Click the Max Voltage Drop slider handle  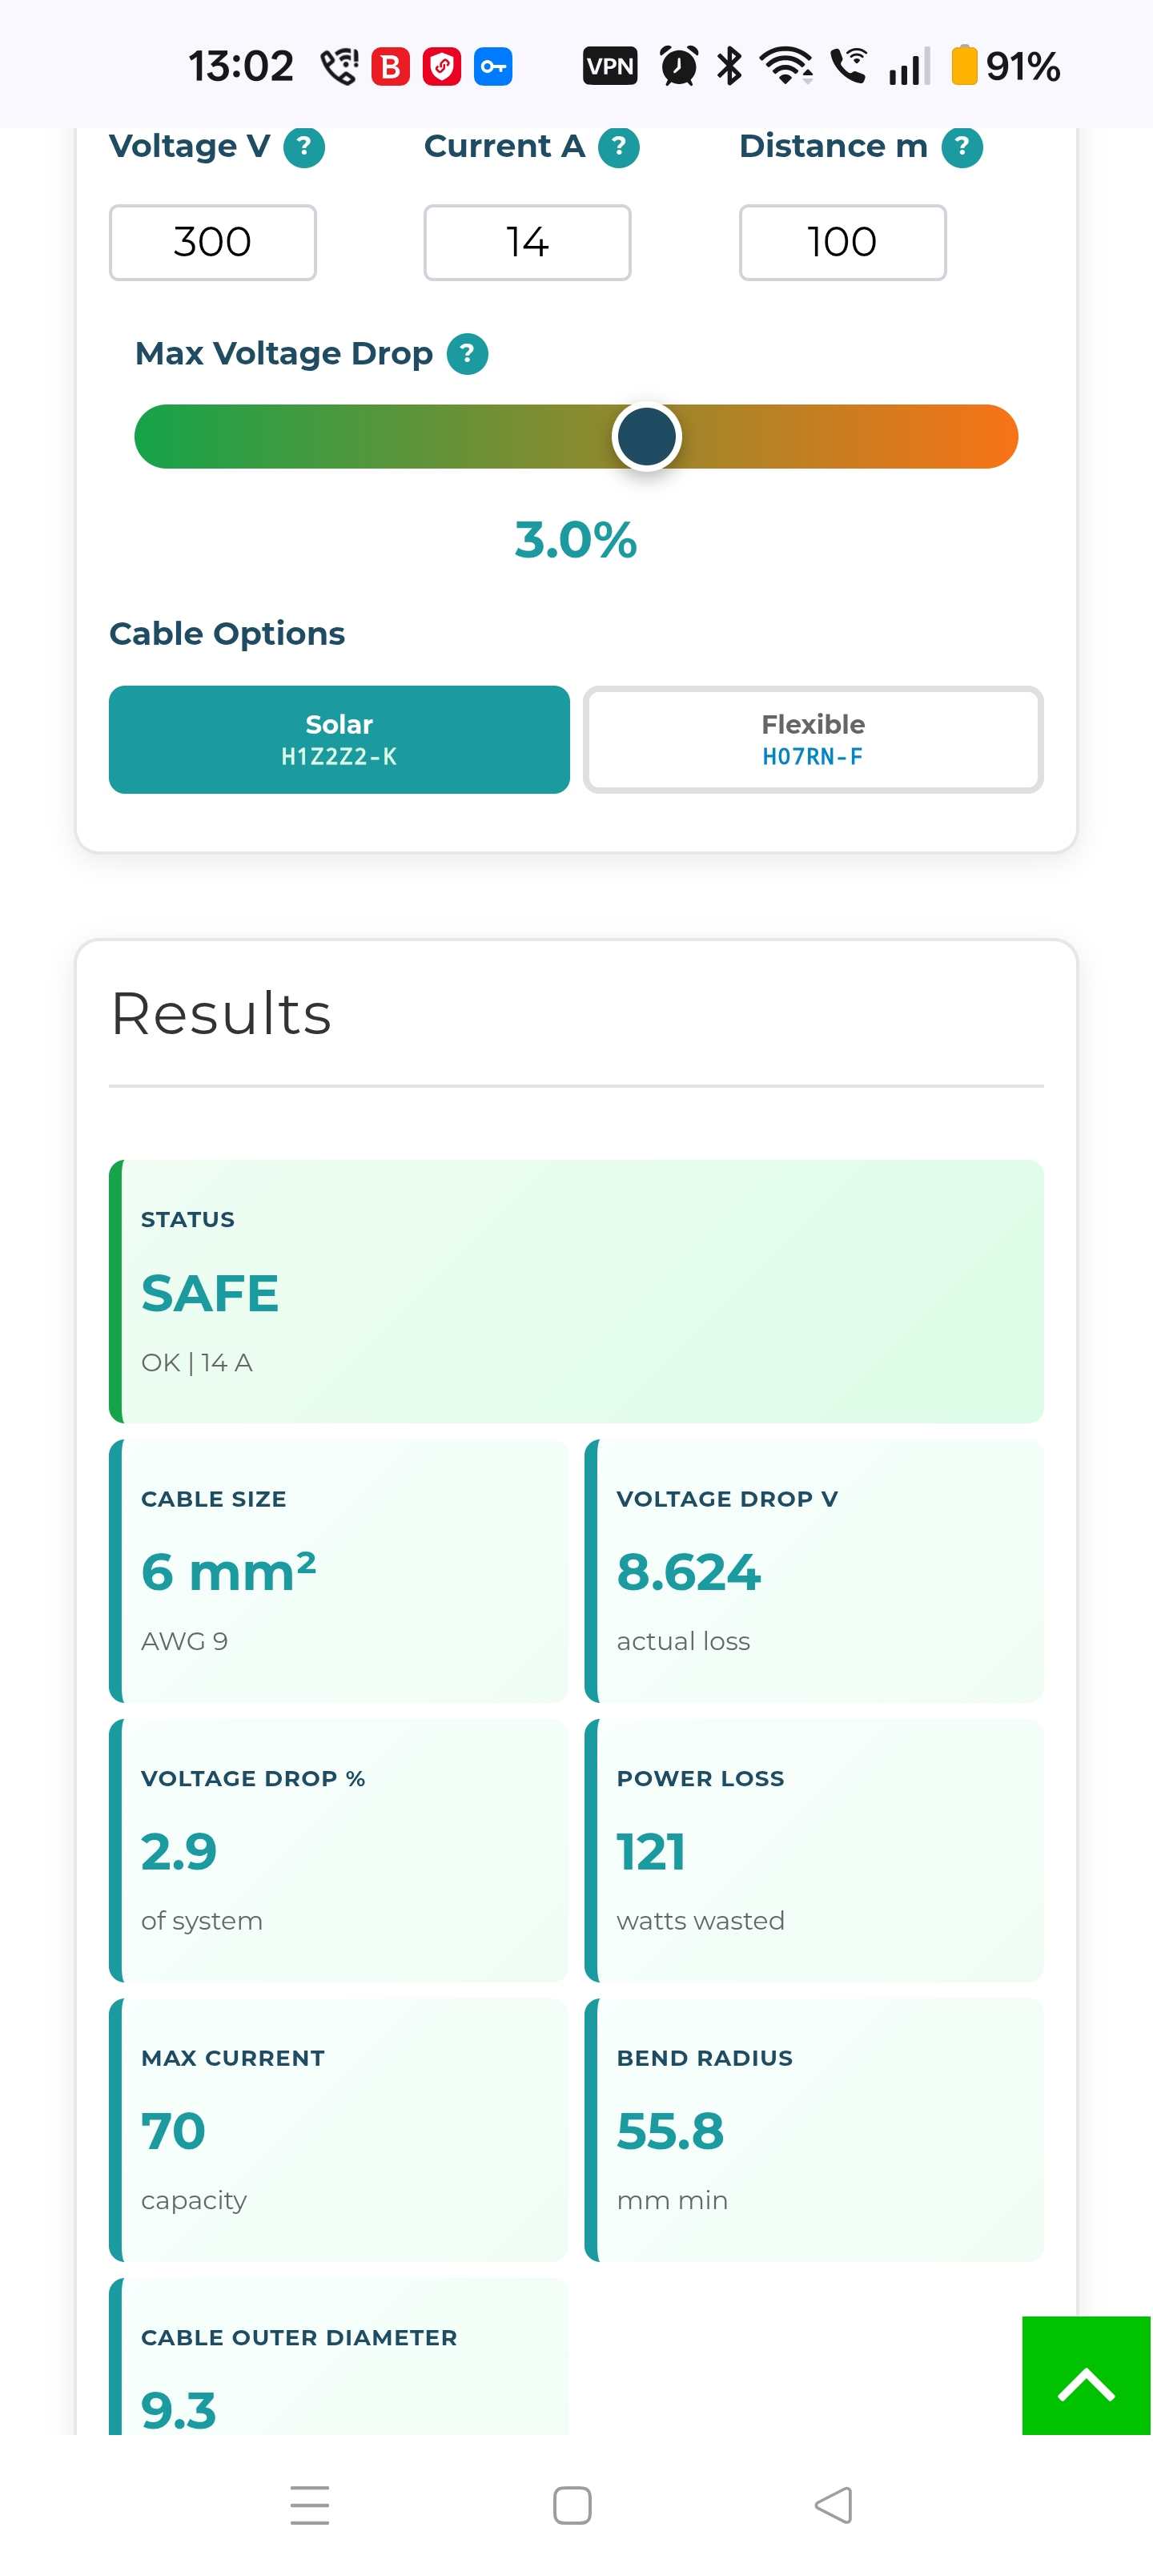click(647, 437)
